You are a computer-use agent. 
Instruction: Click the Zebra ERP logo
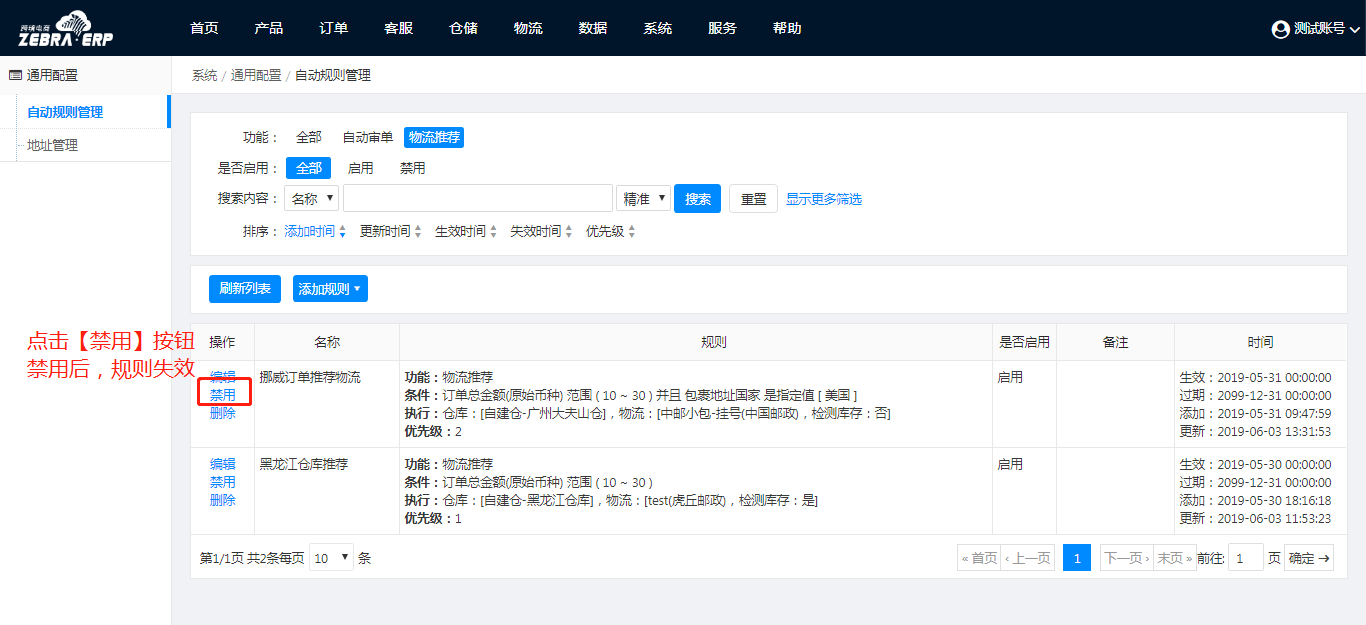pos(66,29)
